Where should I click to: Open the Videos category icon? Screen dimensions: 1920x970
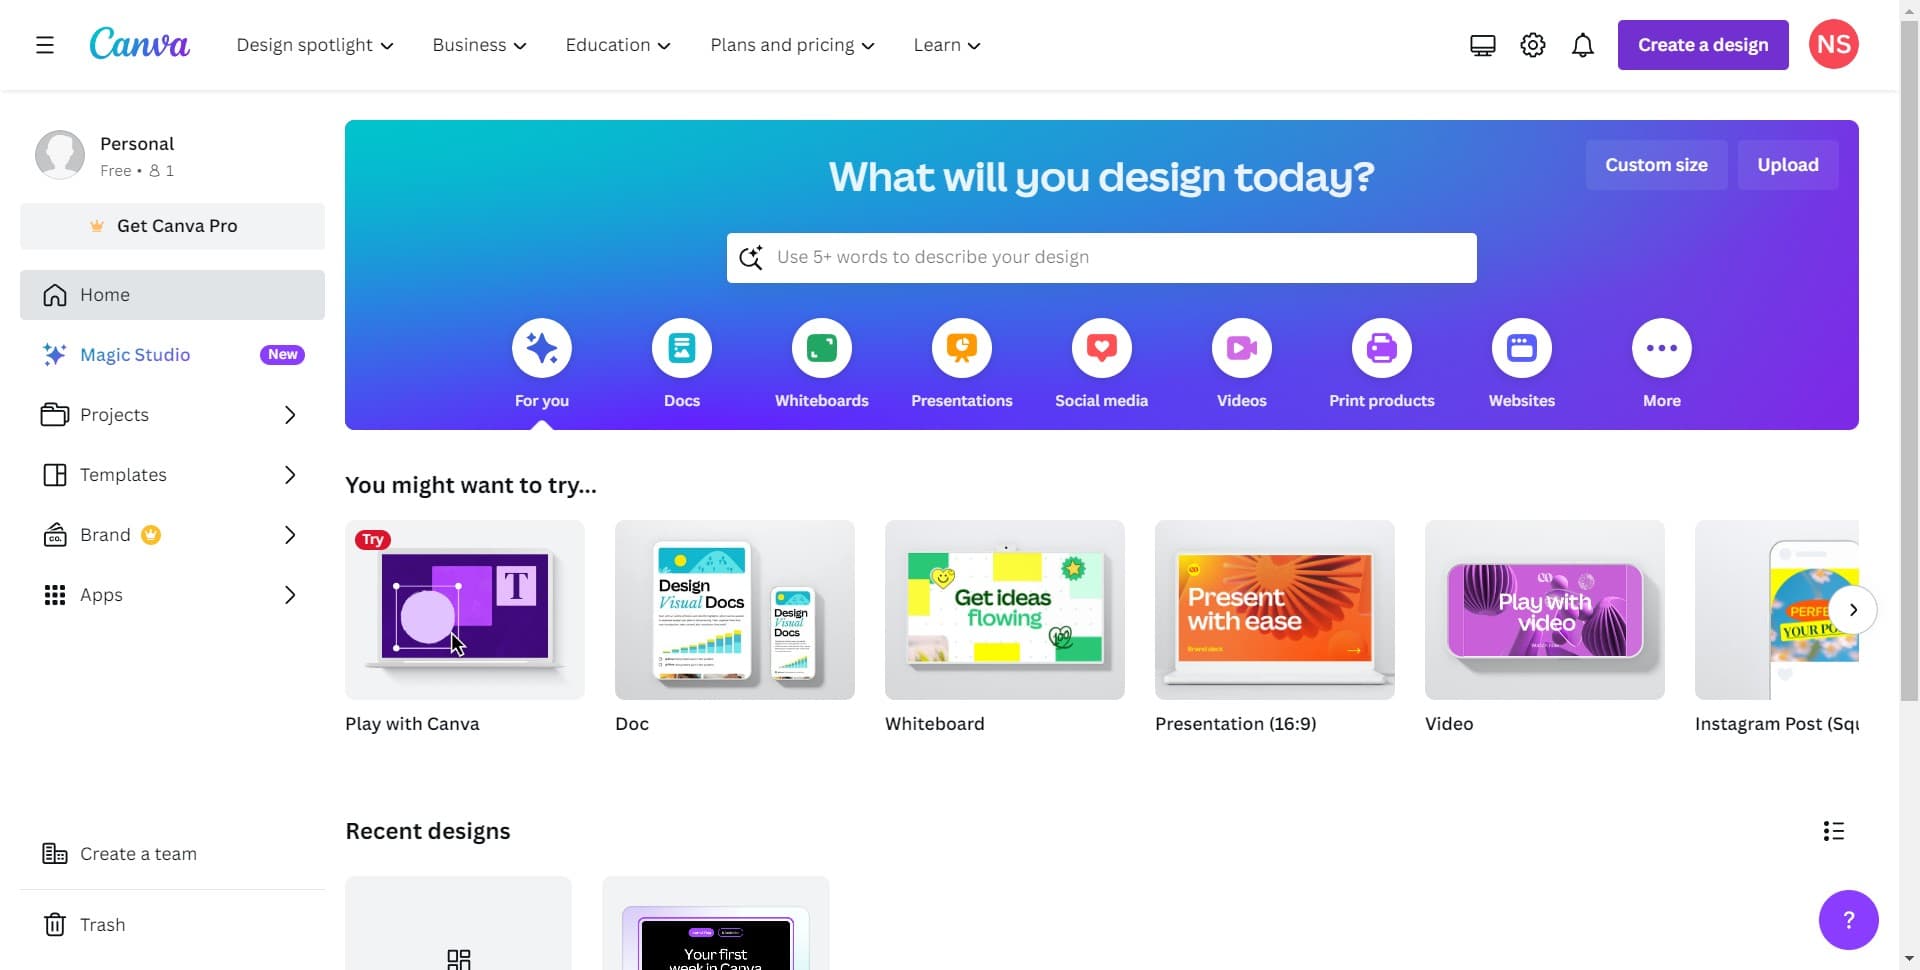pyautogui.click(x=1241, y=347)
